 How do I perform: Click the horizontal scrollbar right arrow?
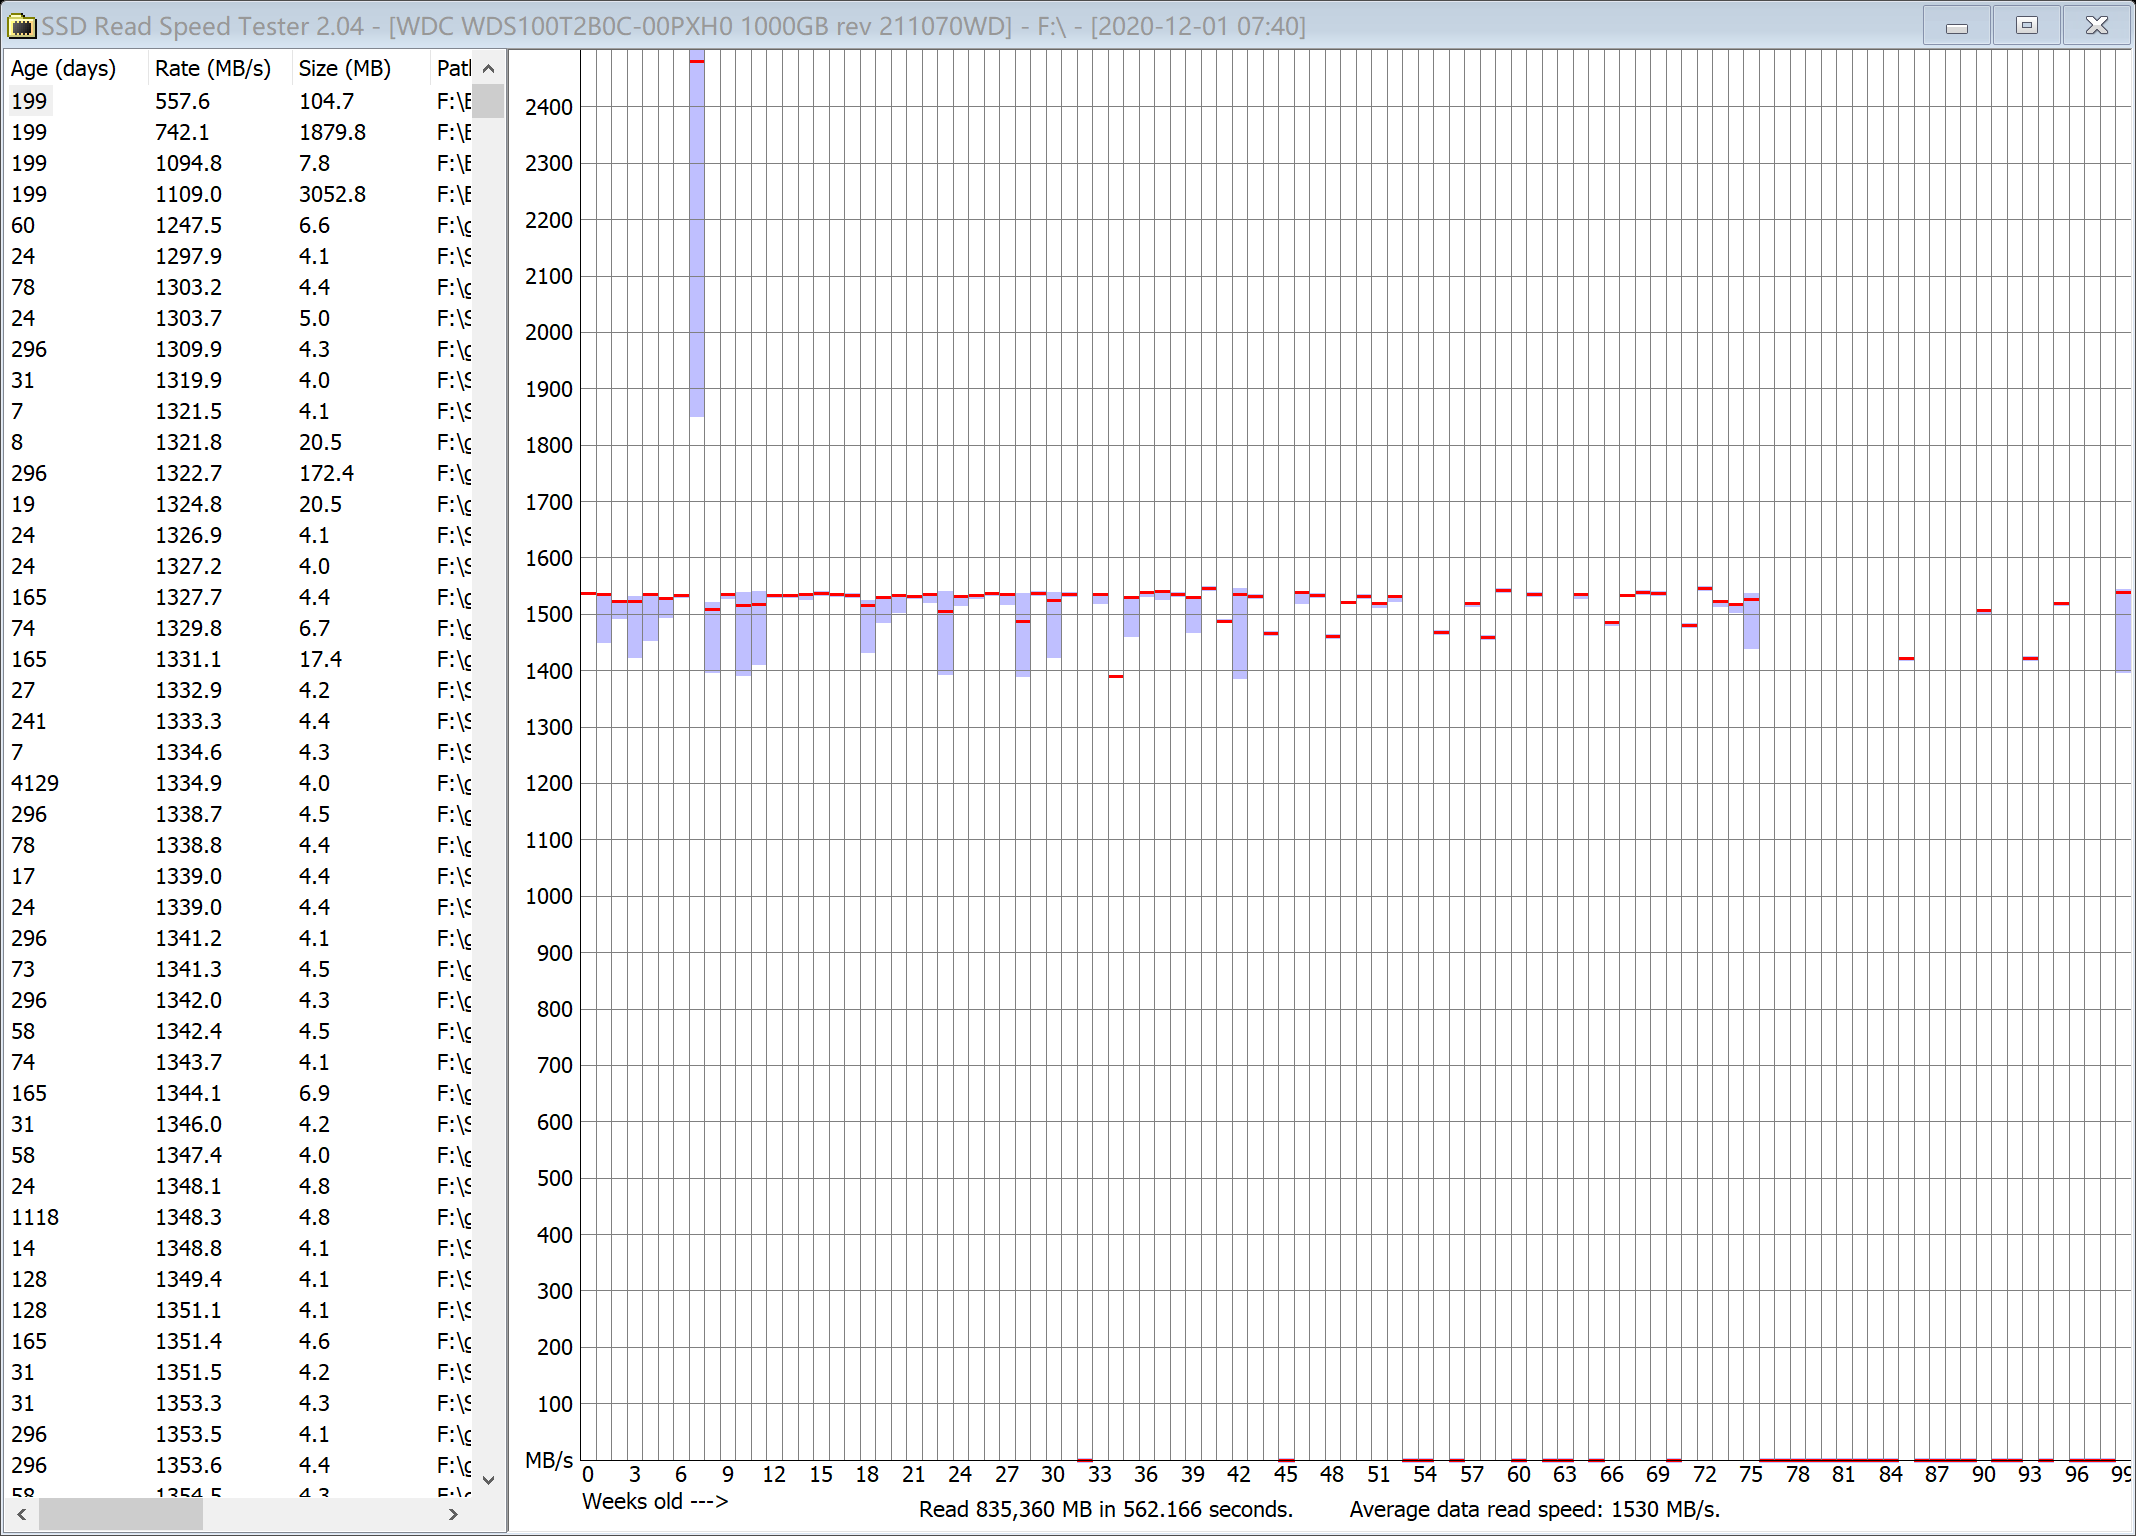point(454,1514)
